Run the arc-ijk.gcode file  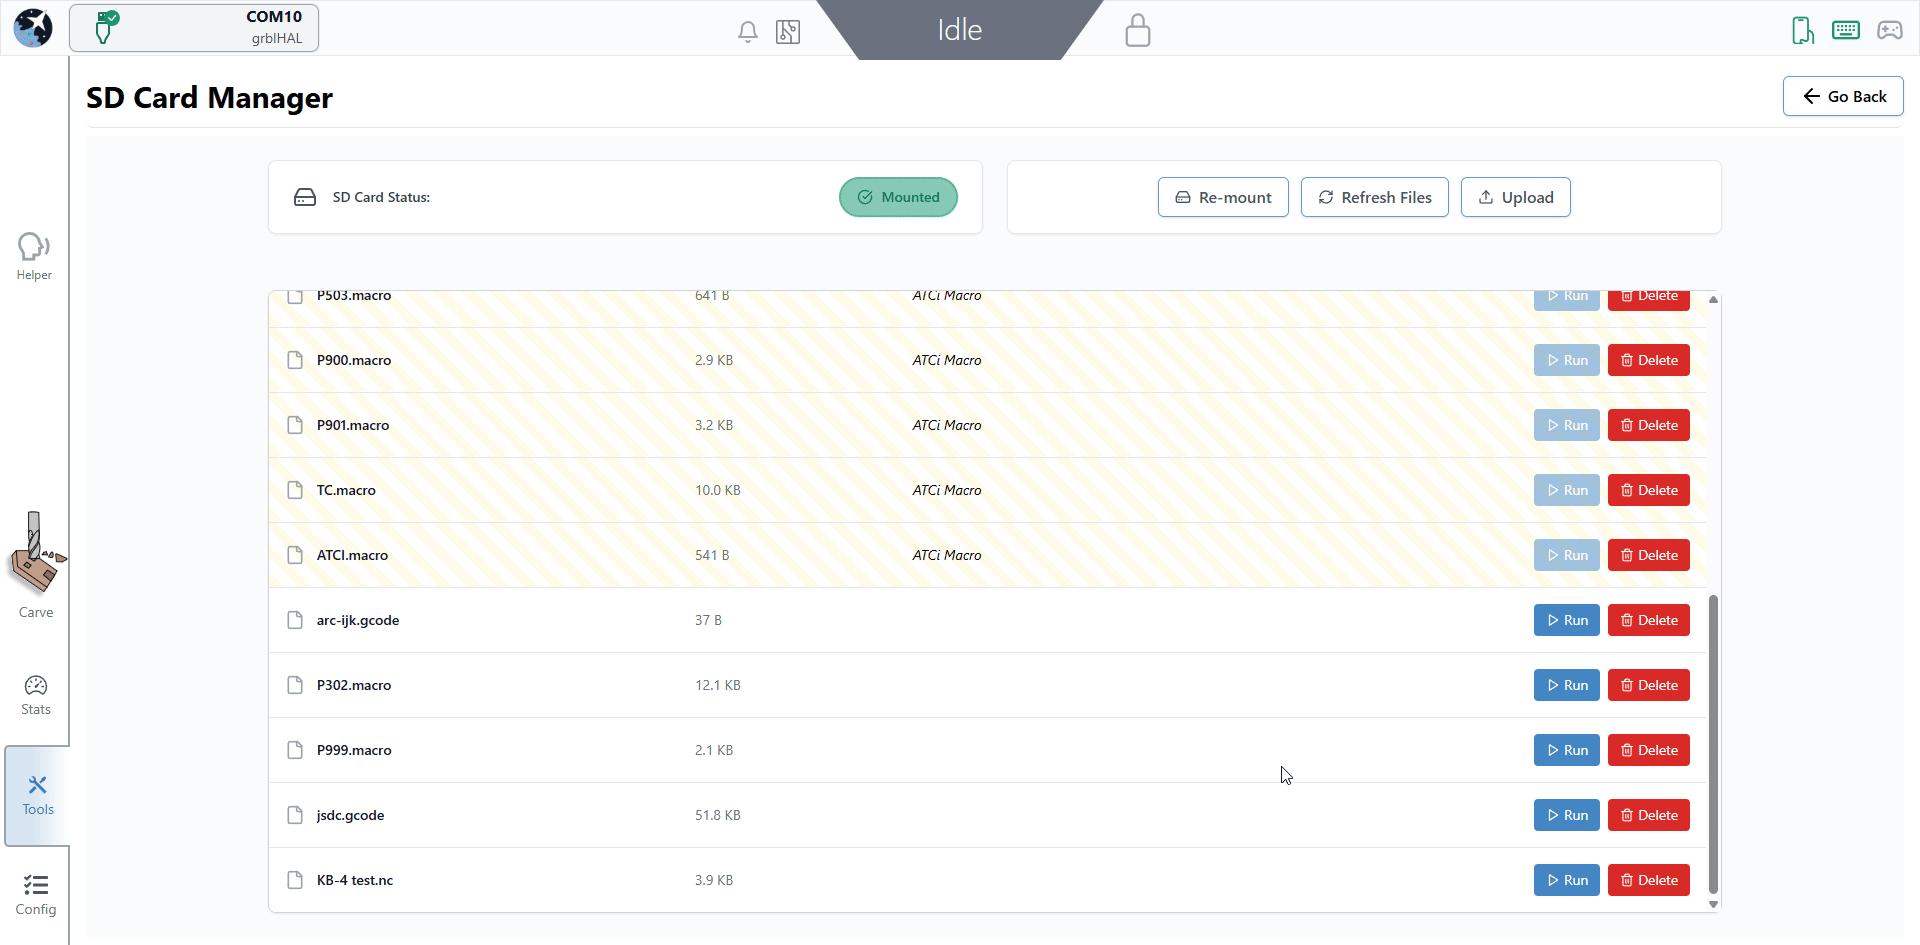pyautogui.click(x=1566, y=620)
